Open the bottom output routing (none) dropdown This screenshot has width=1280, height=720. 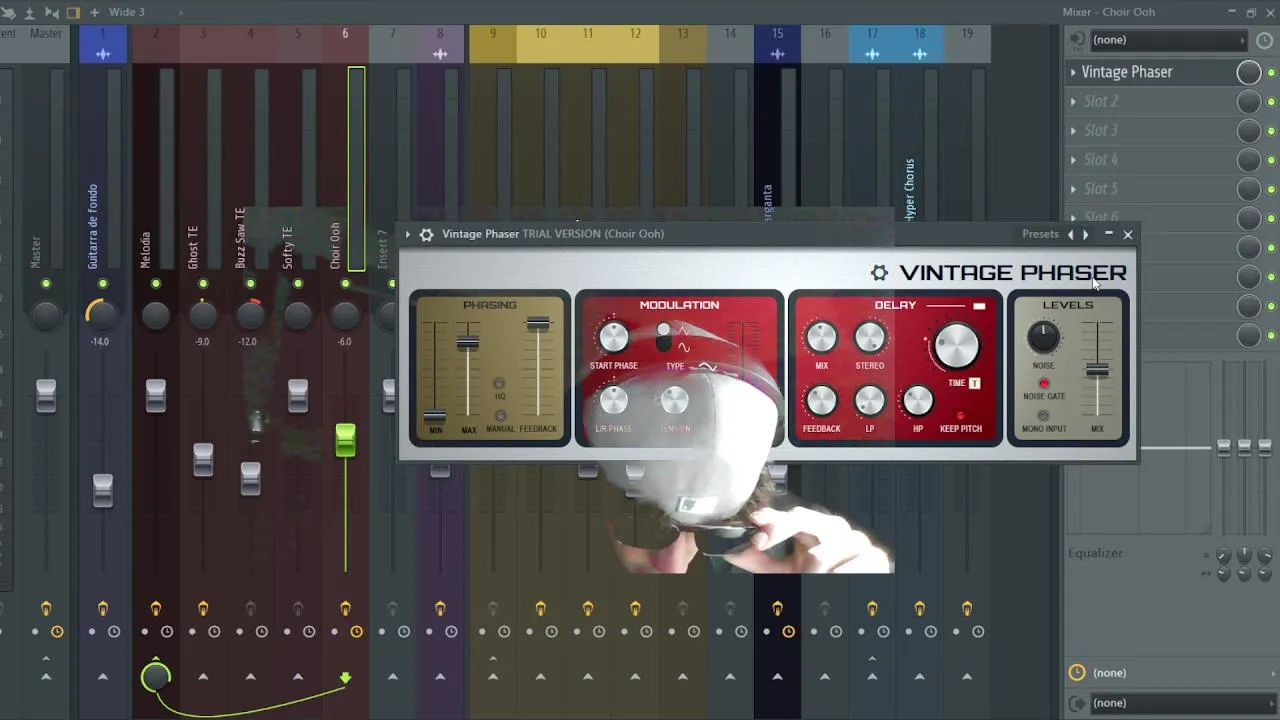tap(1181, 703)
